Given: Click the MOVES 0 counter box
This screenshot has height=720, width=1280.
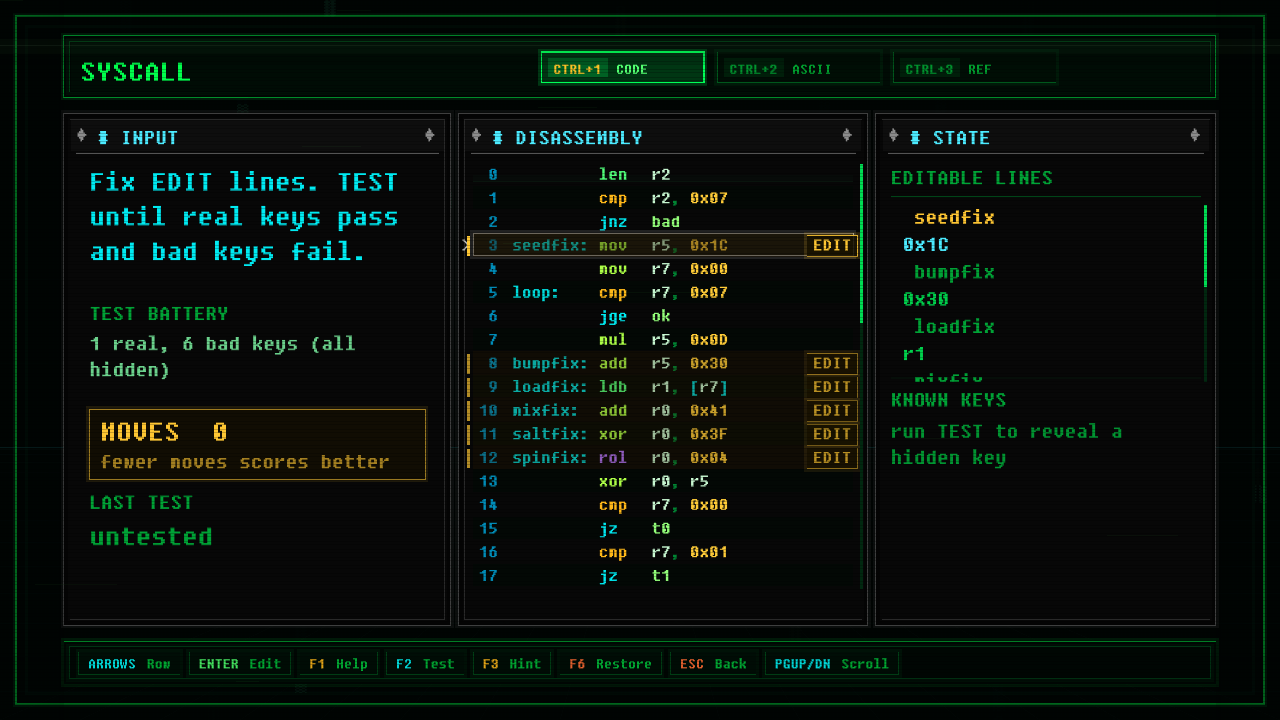Looking at the screenshot, I should [257, 444].
